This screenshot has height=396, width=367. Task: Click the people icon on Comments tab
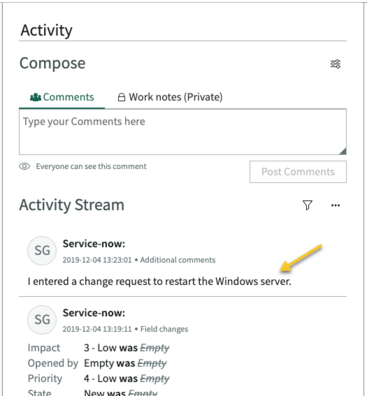point(36,97)
